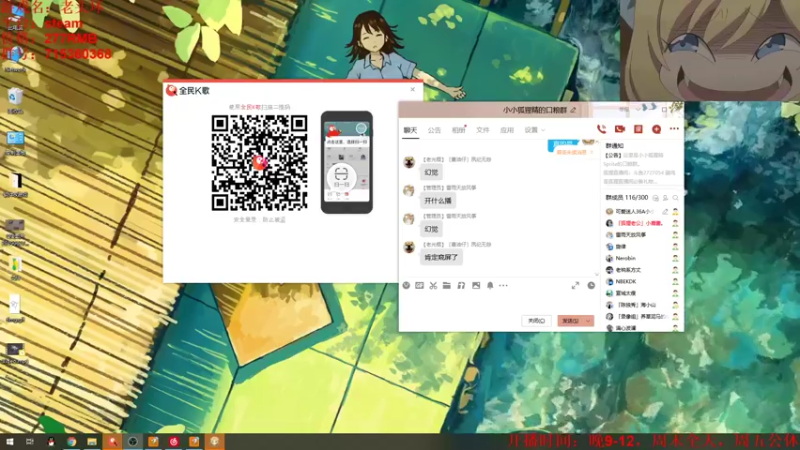Open the GIF sticker button in chat toolbar
Viewport: 800px width, 450px height.
point(419,286)
